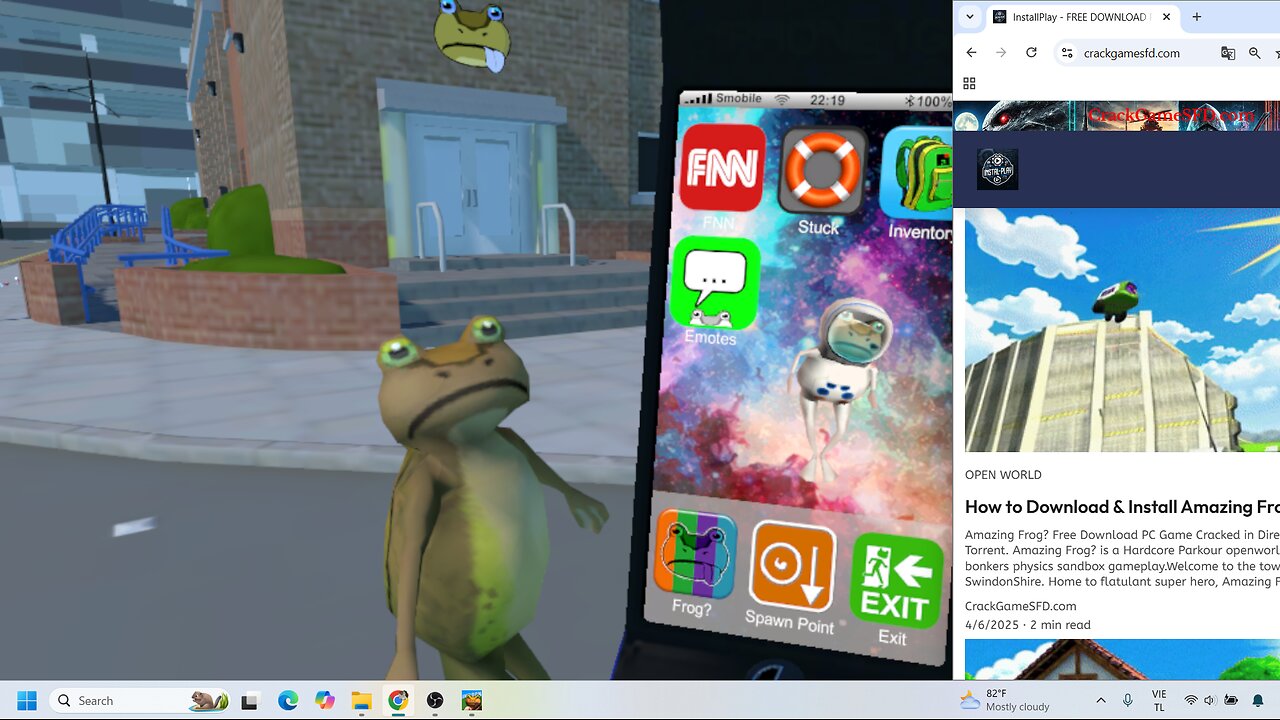Open the Amazing Frog article thumbnail image
The height and width of the screenshot is (720, 1280).
1122,330
